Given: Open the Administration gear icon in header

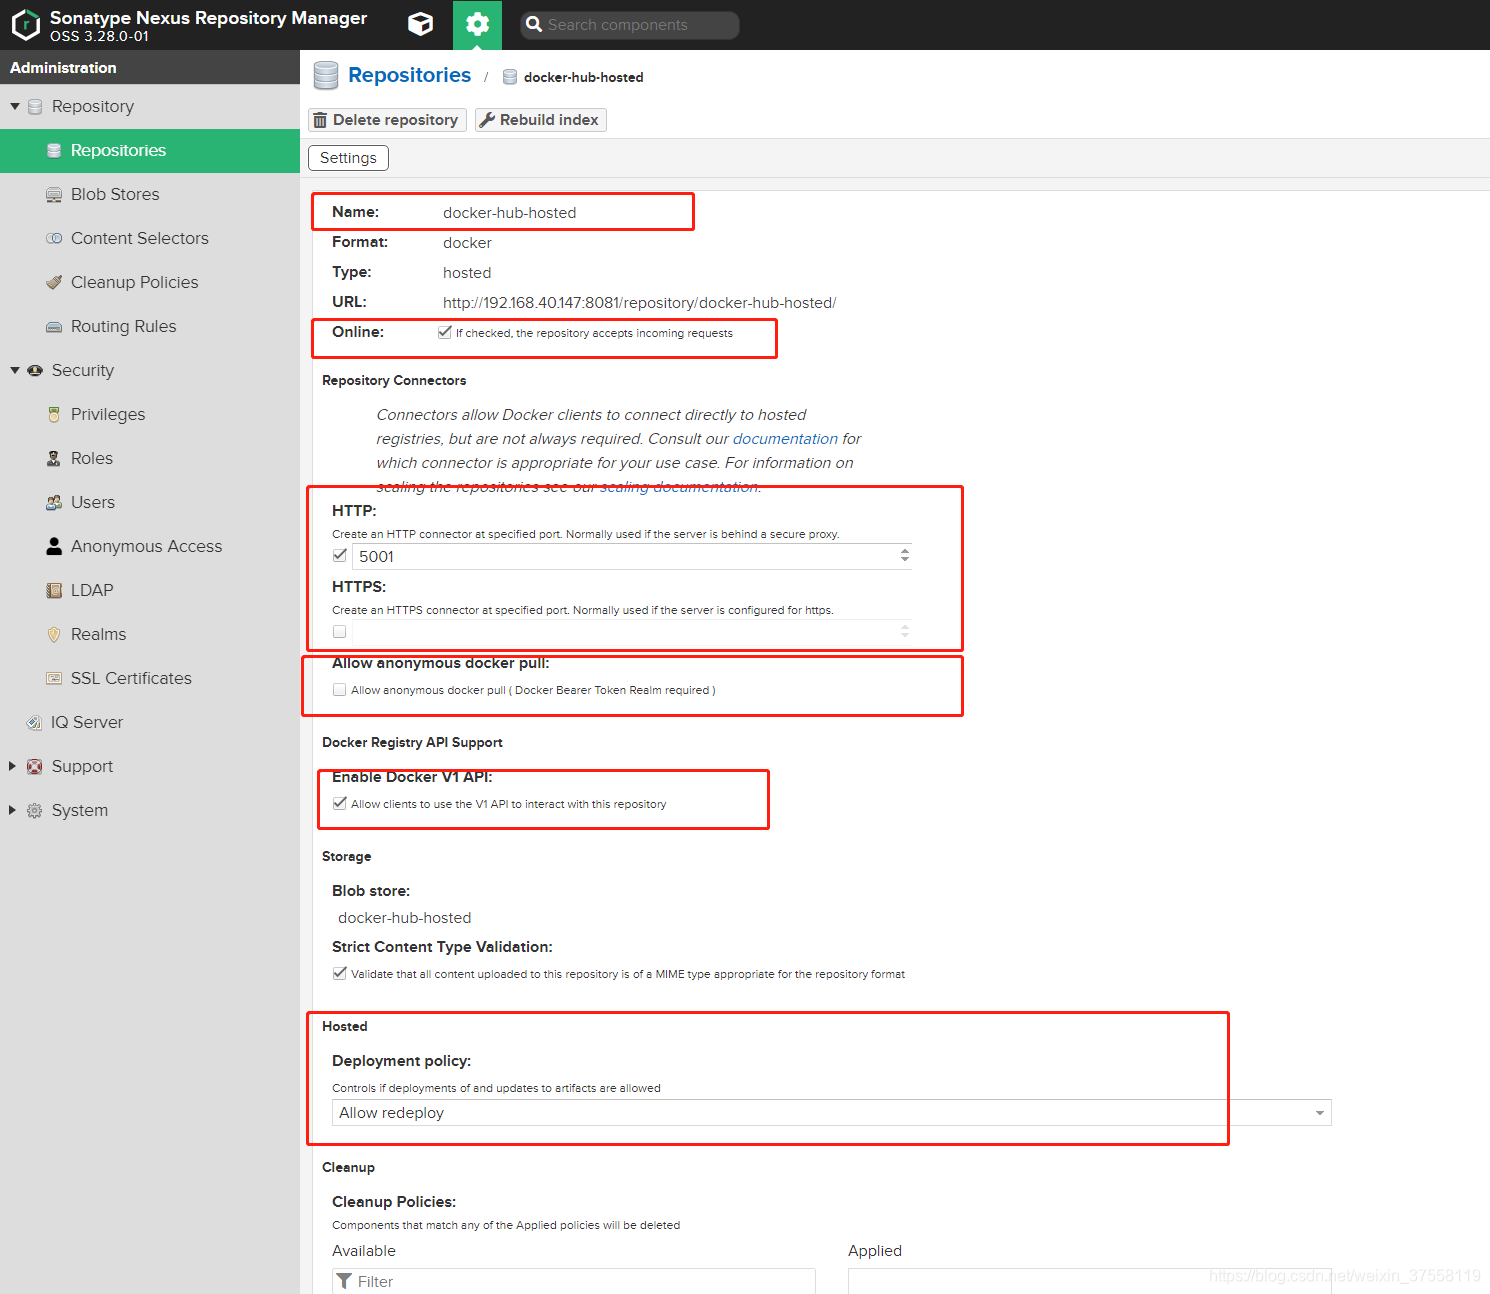Looking at the screenshot, I should [x=478, y=24].
